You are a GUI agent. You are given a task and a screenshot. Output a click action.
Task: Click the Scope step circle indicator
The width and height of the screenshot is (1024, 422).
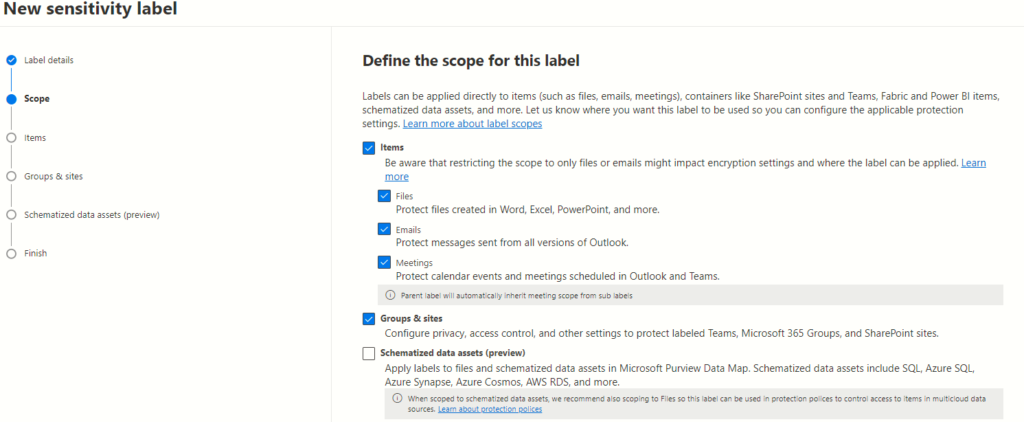click(x=11, y=99)
